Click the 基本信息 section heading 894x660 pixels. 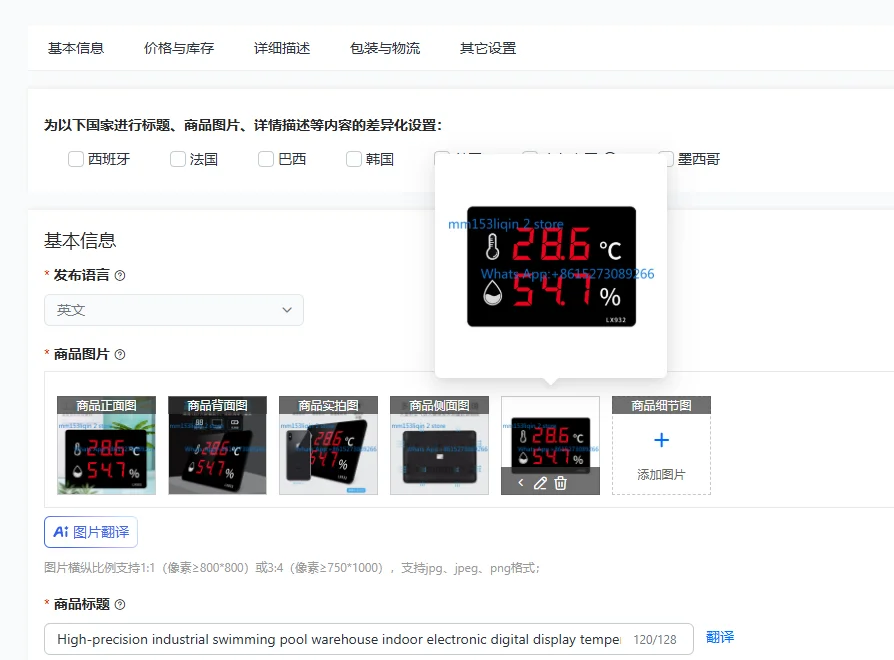pyautogui.click(x=80, y=241)
